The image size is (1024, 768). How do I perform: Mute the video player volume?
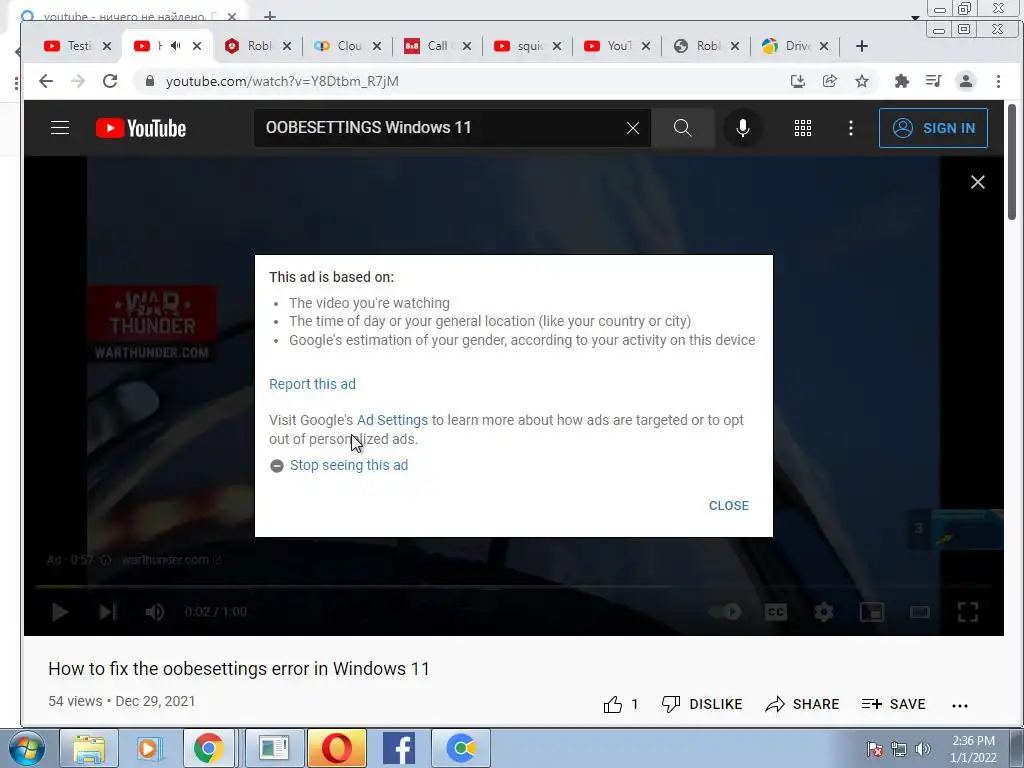pyautogui.click(x=155, y=612)
